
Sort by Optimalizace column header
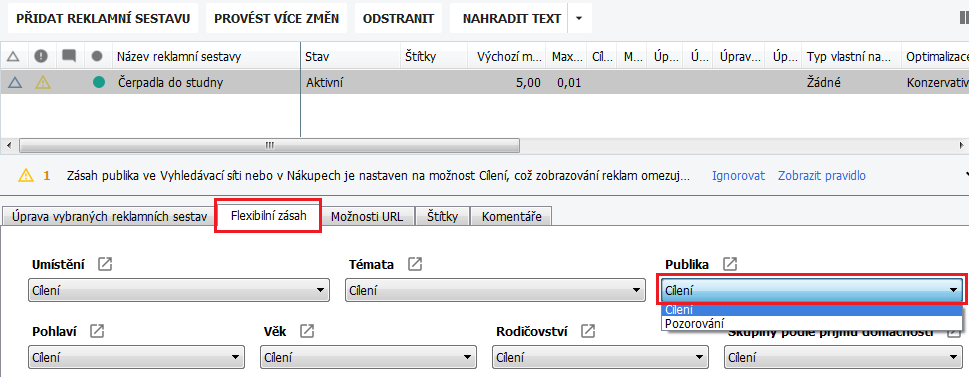point(935,57)
